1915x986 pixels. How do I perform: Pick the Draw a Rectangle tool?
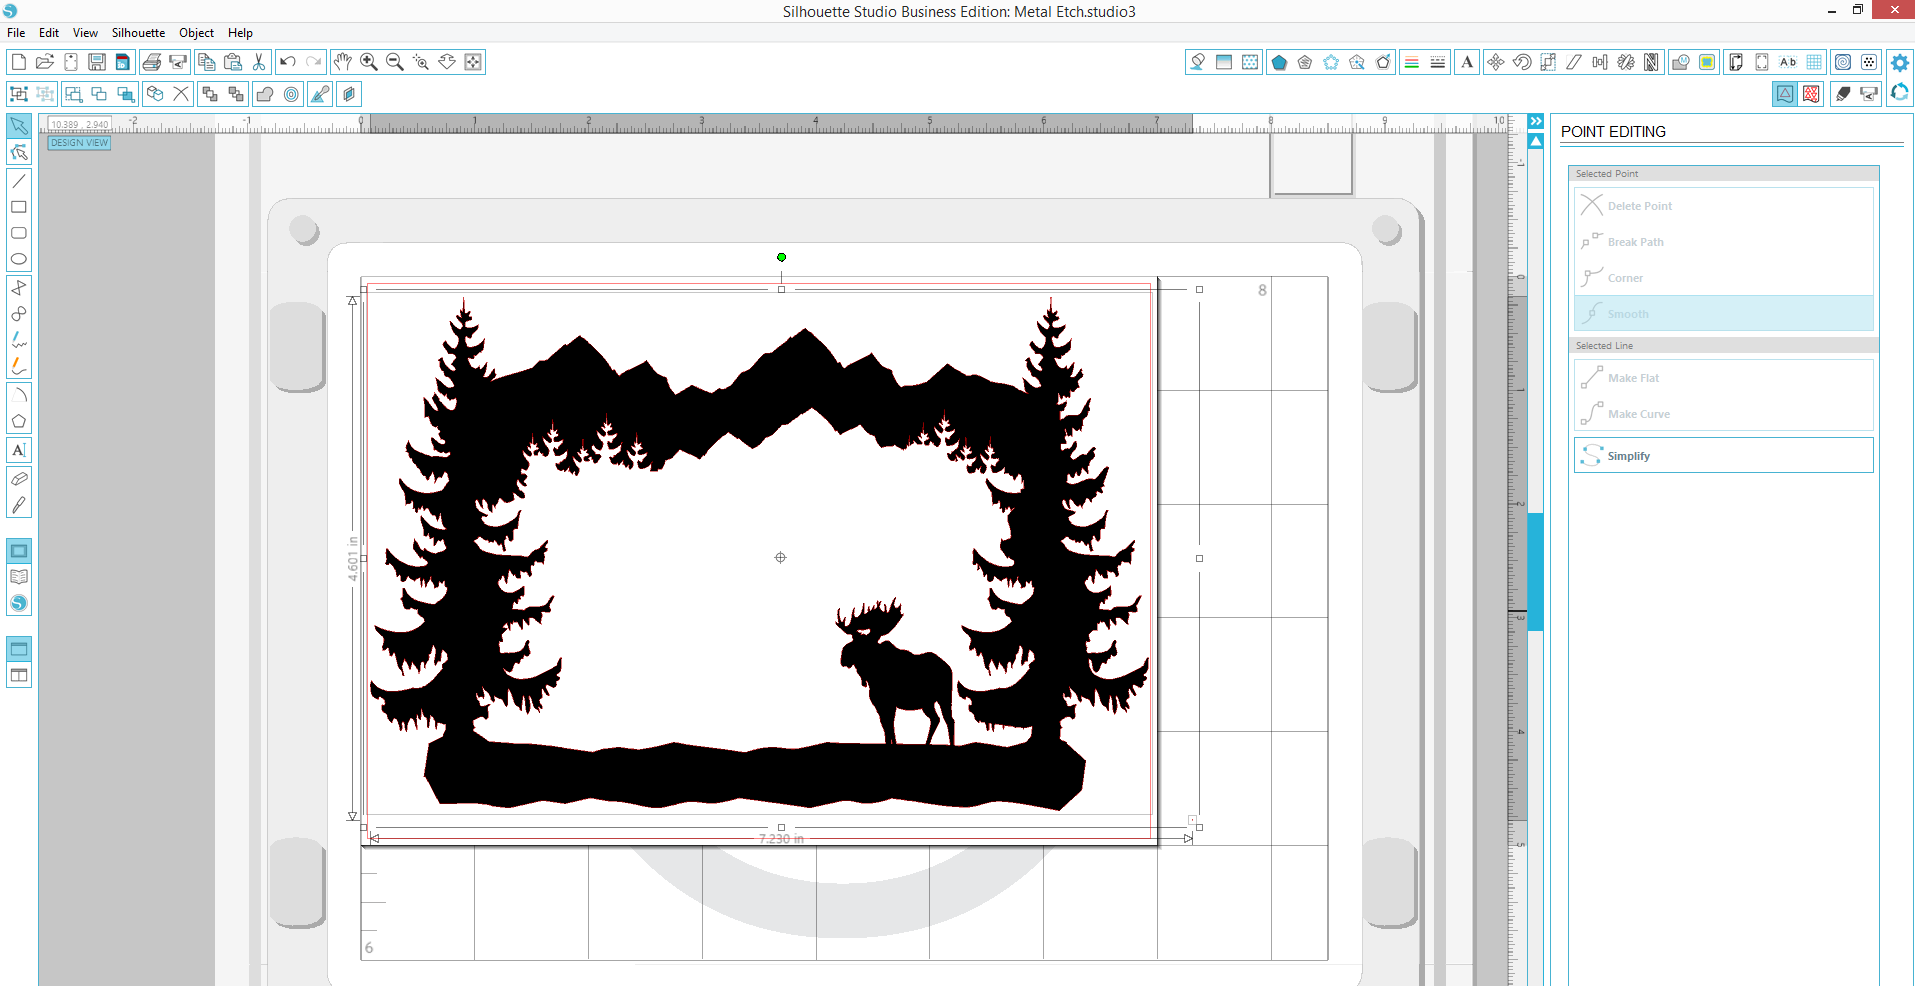click(19, 207)
